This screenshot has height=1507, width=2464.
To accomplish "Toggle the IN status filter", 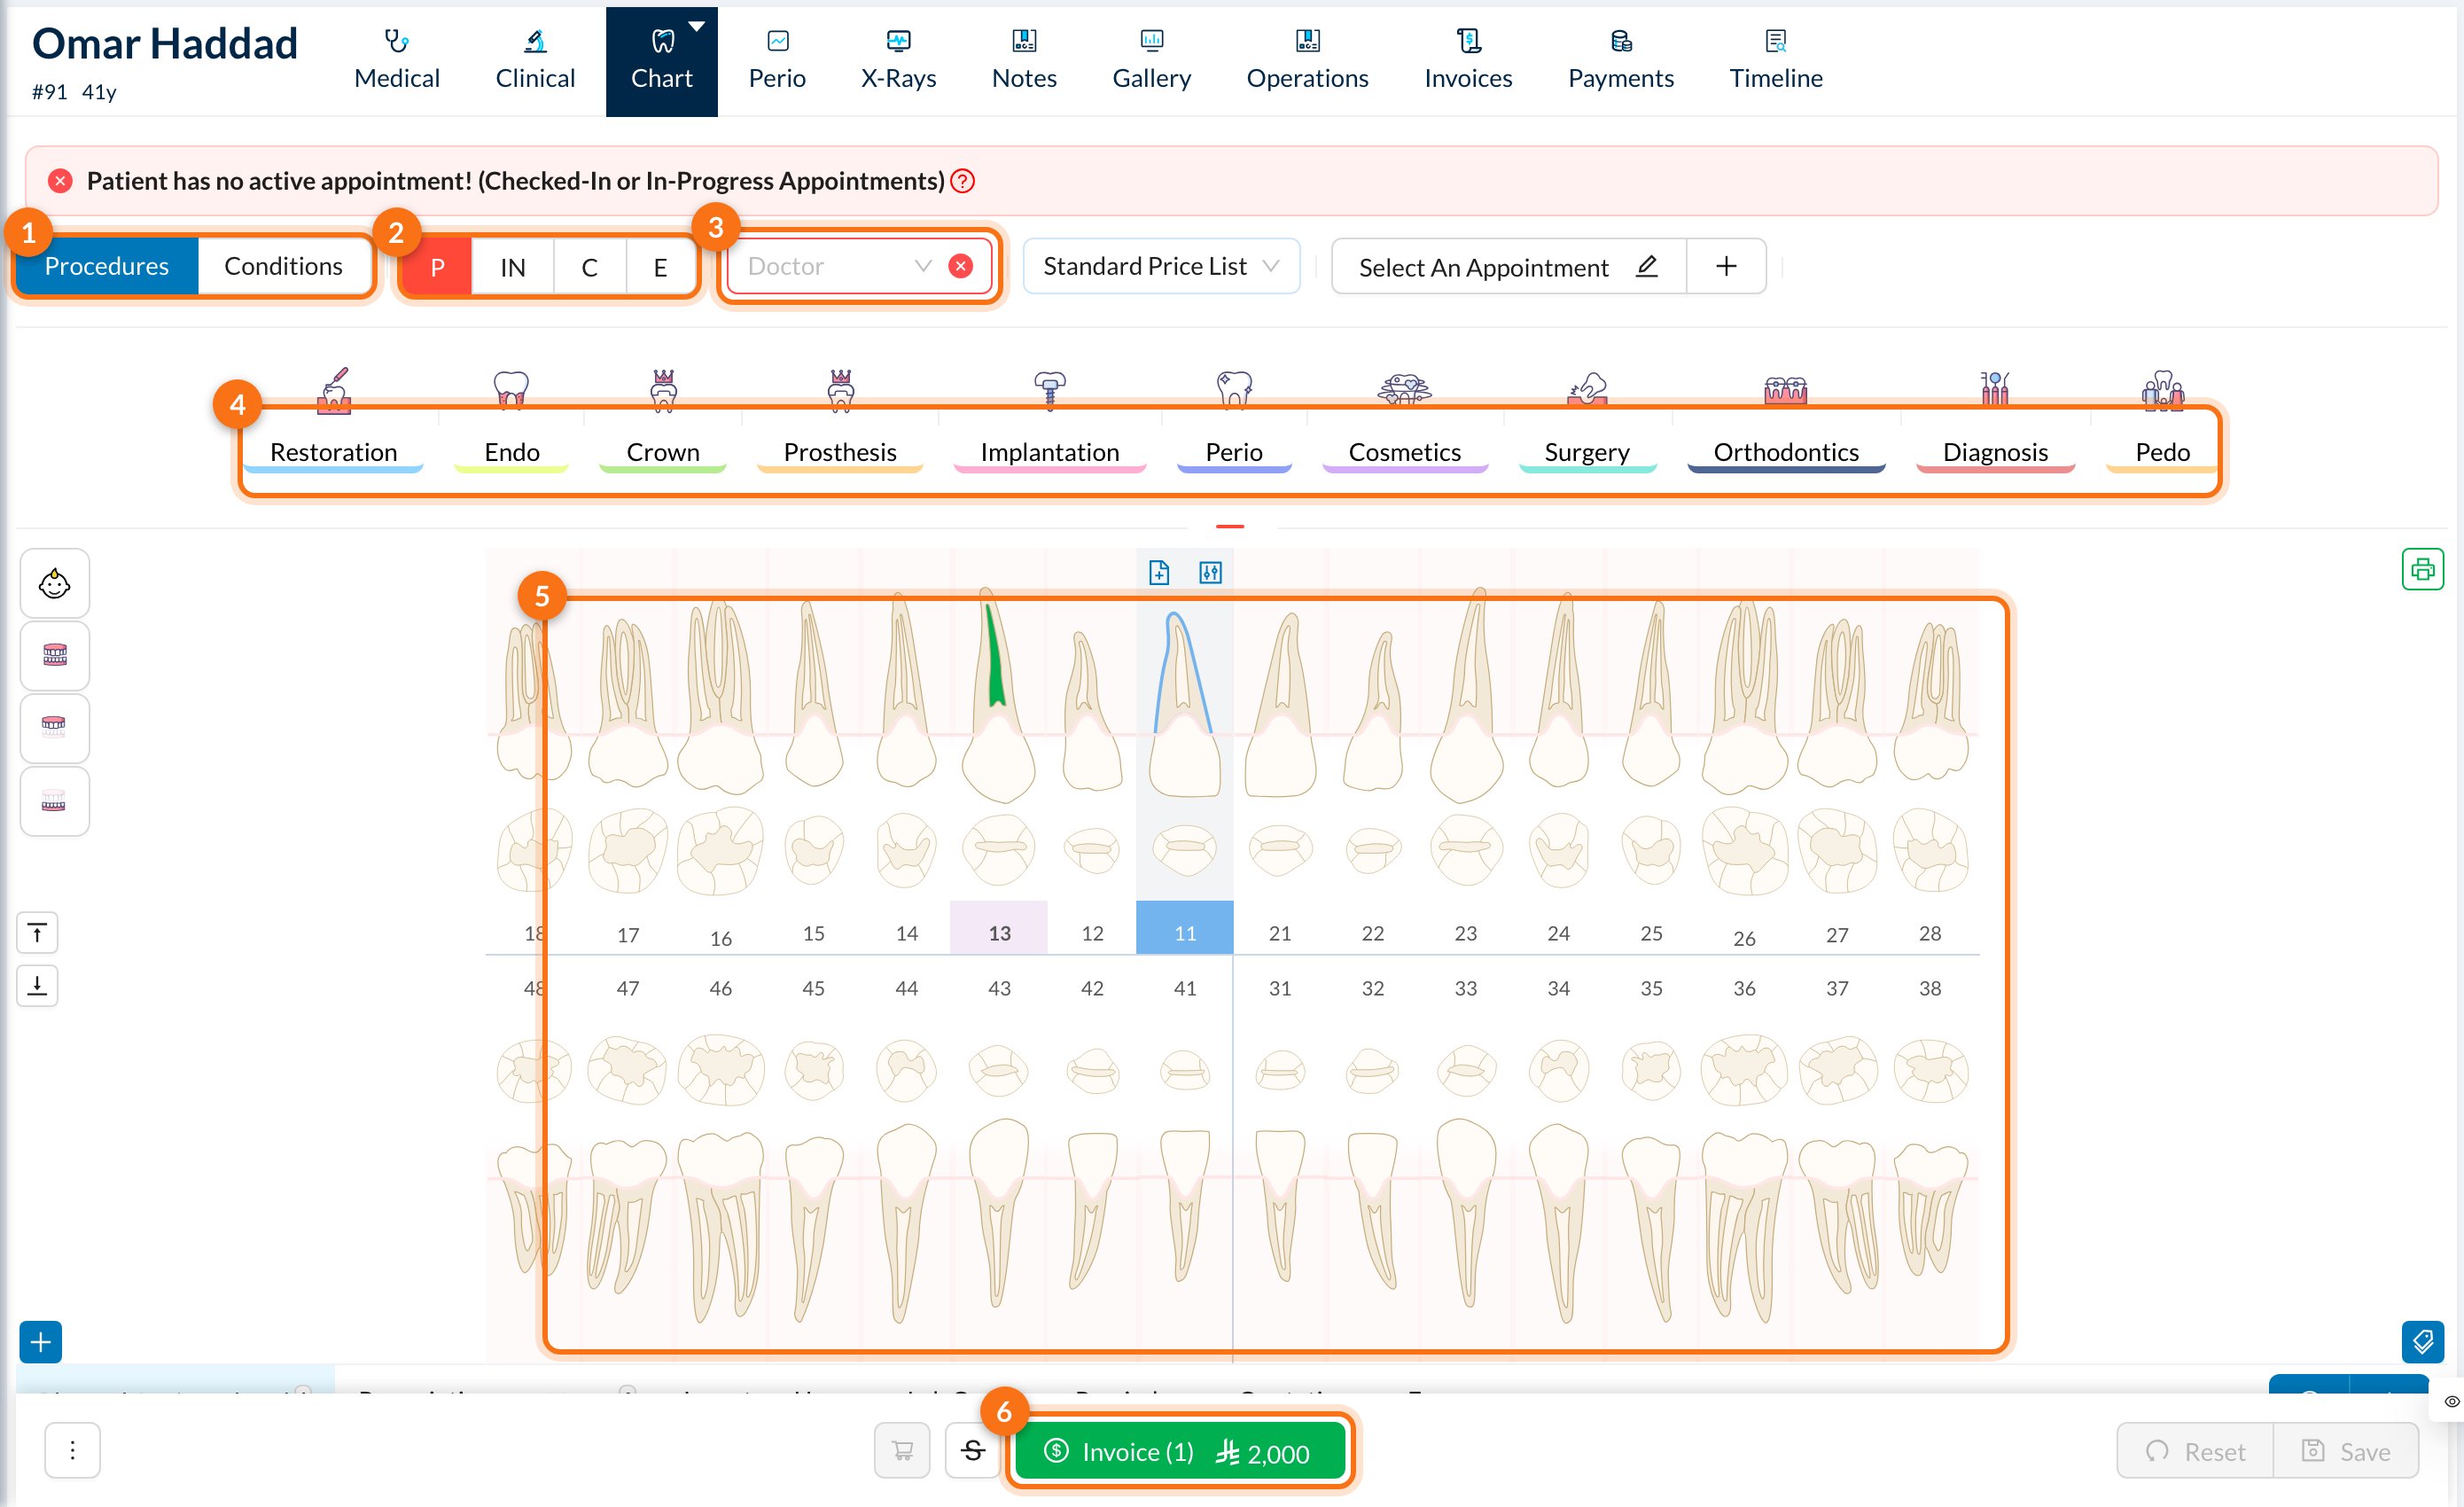I will click(x=512, y=267).
